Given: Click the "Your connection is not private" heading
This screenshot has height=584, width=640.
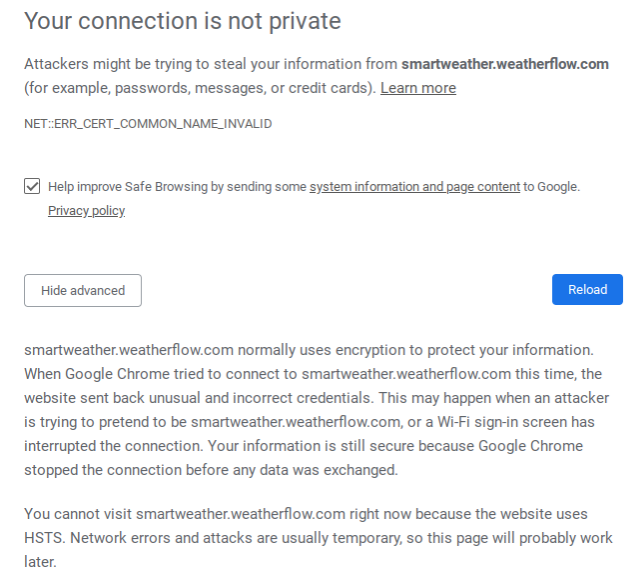Looking at the screenshot, I should point(182,20).
